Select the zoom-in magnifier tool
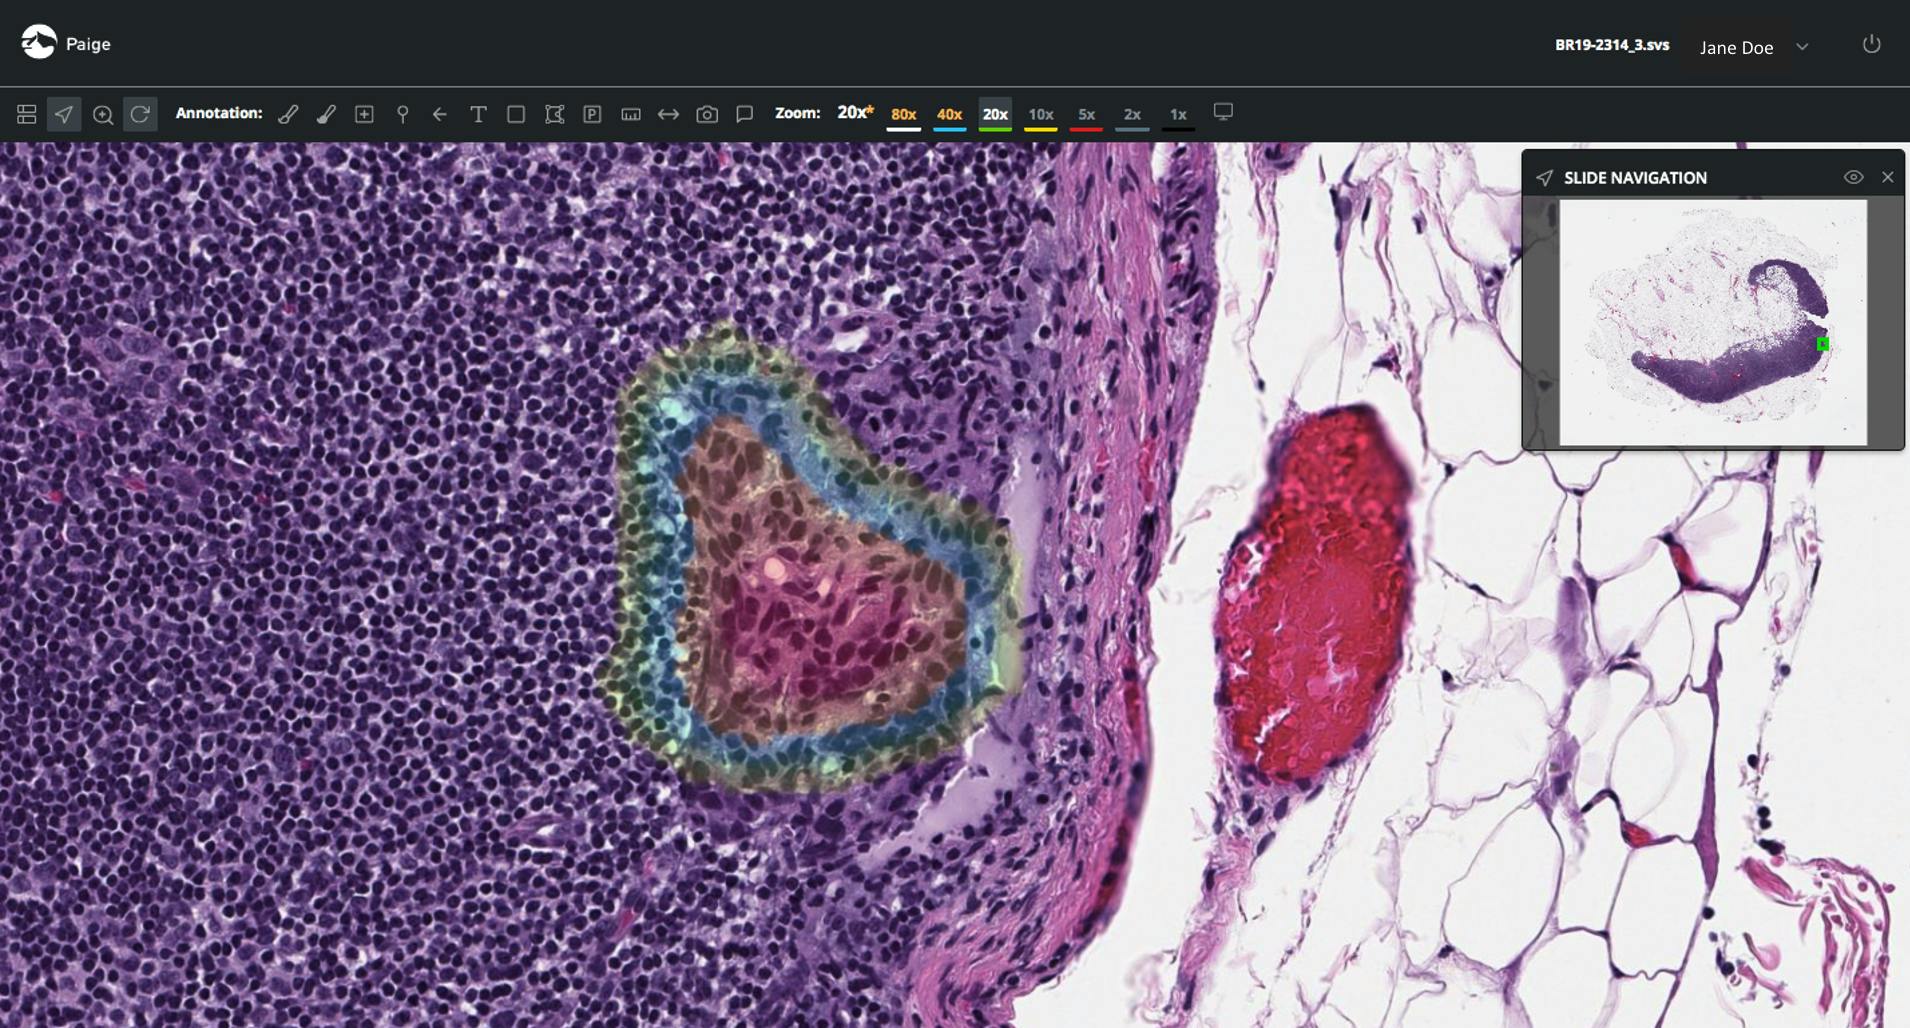 [102, 114]
